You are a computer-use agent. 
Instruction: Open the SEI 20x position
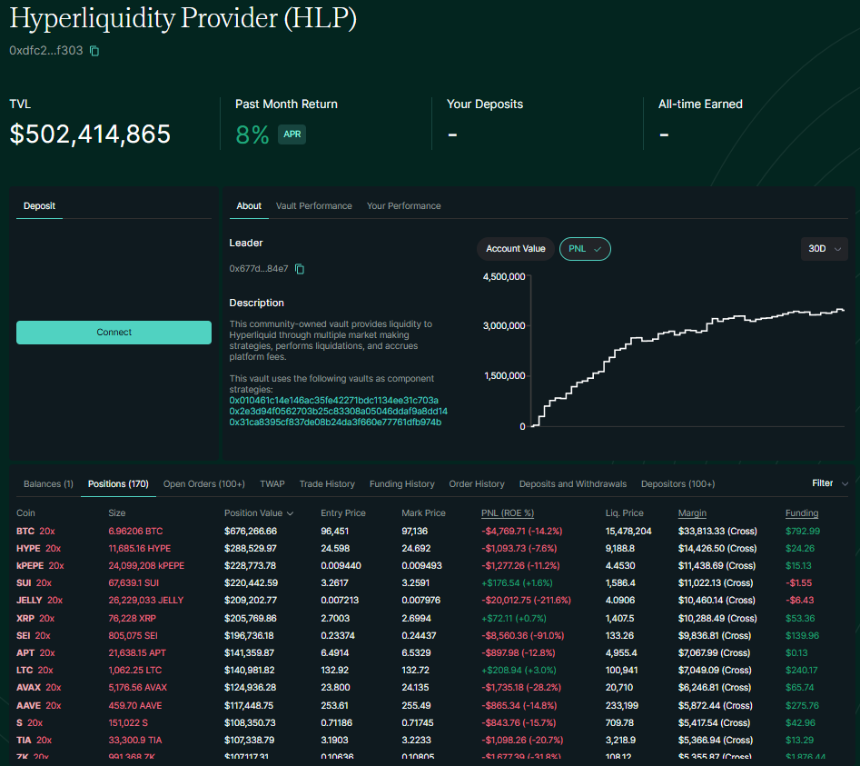(x=33, y=636)
